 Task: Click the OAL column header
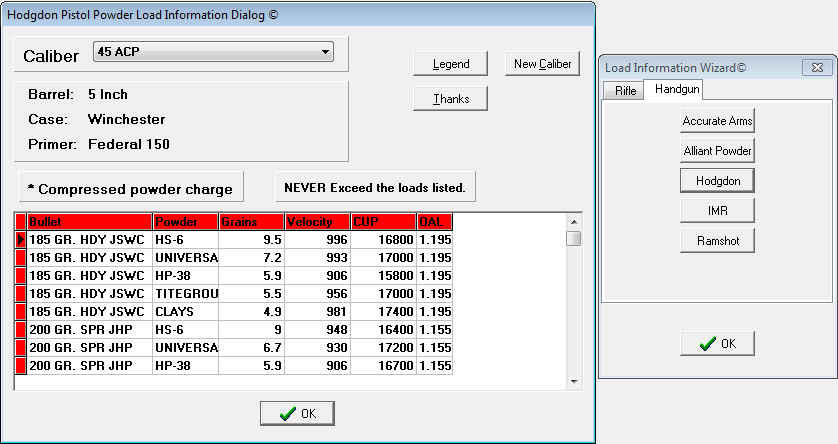click(x=435, y=221)
